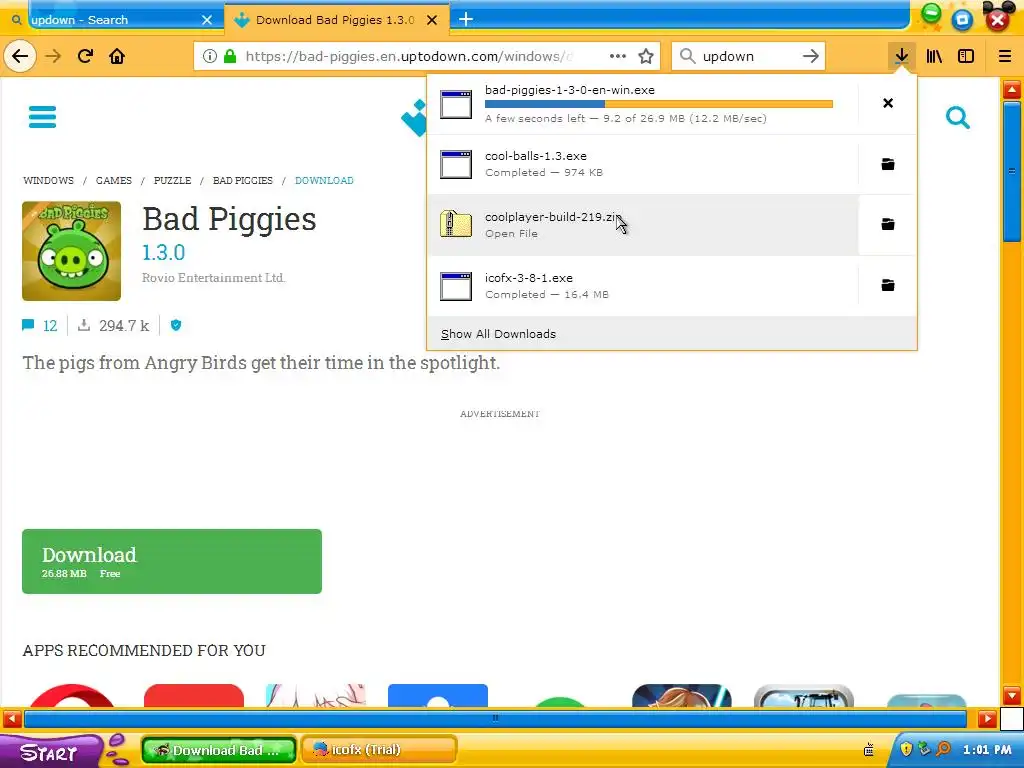Viewport: 1024px width, 768px height.
Task: Click the yellow shield tray icon
Action: 906,750
